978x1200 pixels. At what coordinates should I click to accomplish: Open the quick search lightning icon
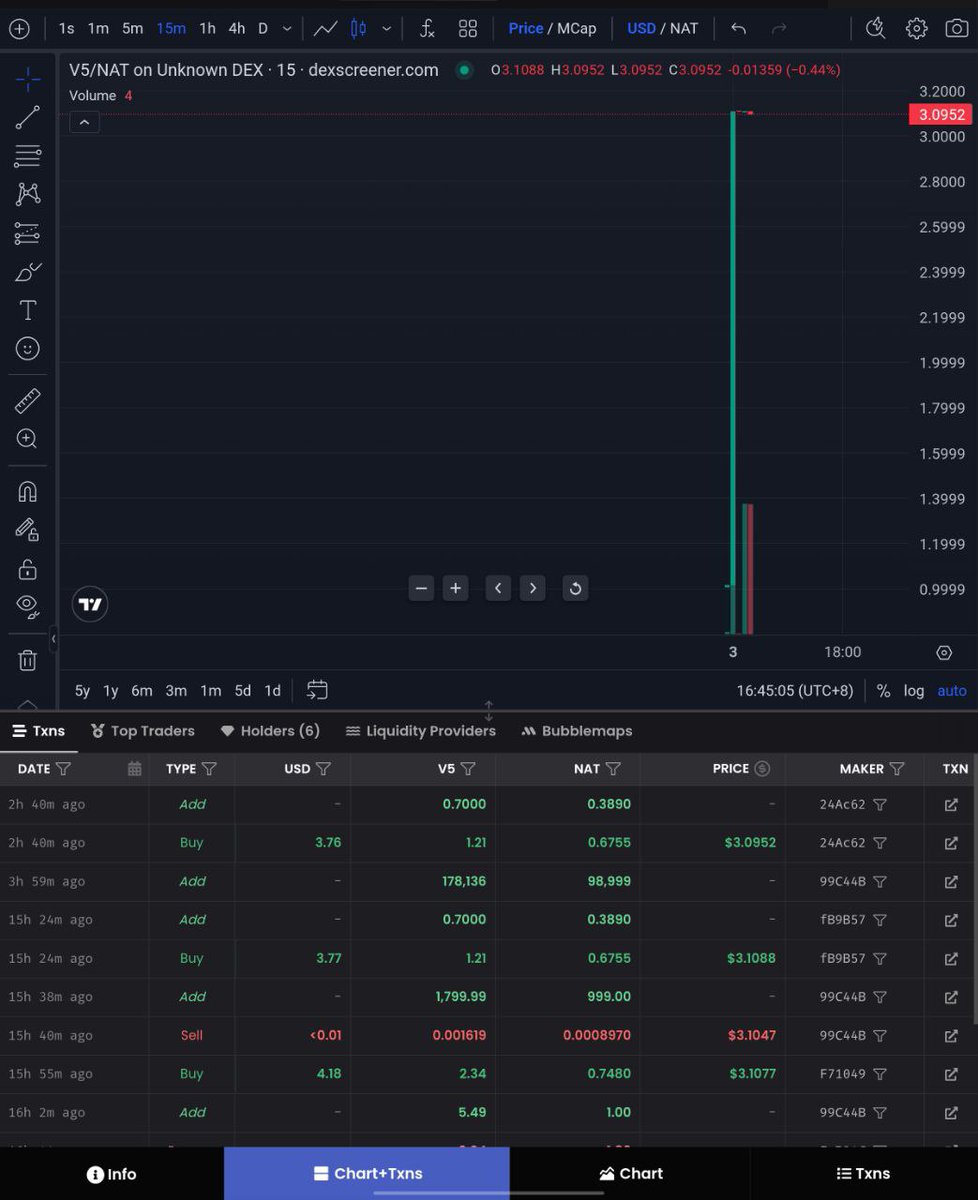point(875,28)
